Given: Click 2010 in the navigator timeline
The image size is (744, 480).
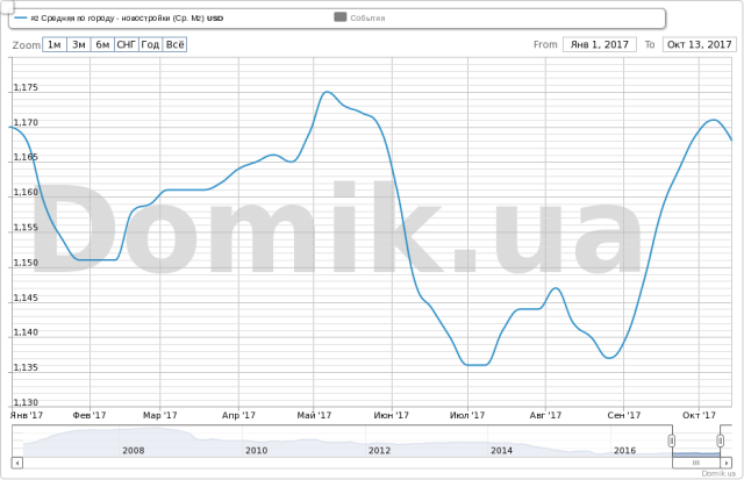Looking at the screenshot, I should point(256,450).
